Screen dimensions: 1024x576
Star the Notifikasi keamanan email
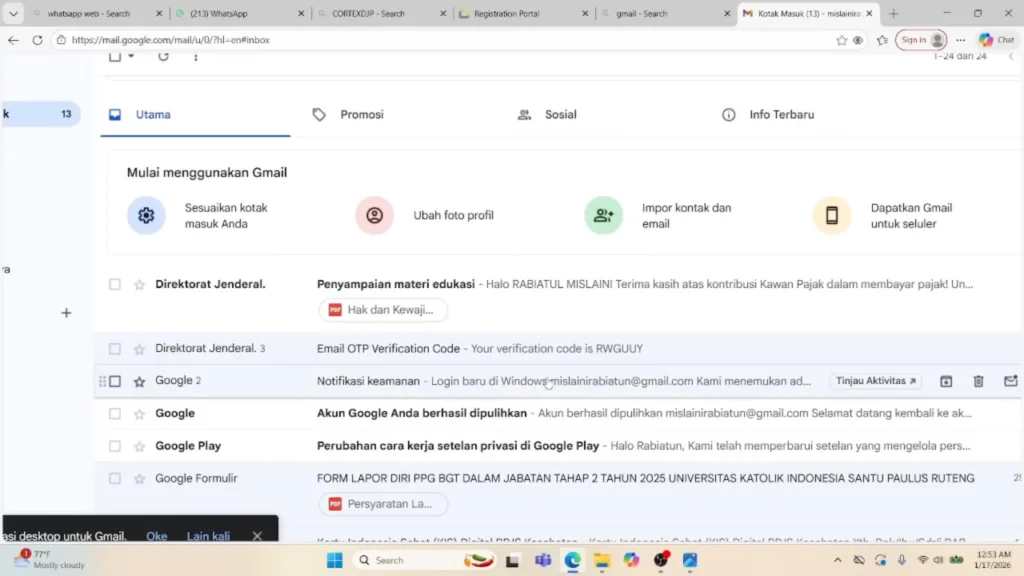(139, 381)
